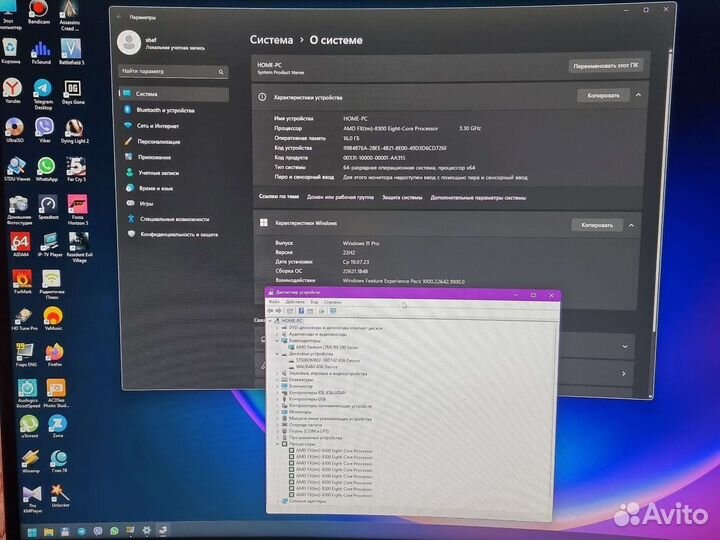Expand the Сетевые адаптеры tree node
The image size is (720, 540).
278,501
